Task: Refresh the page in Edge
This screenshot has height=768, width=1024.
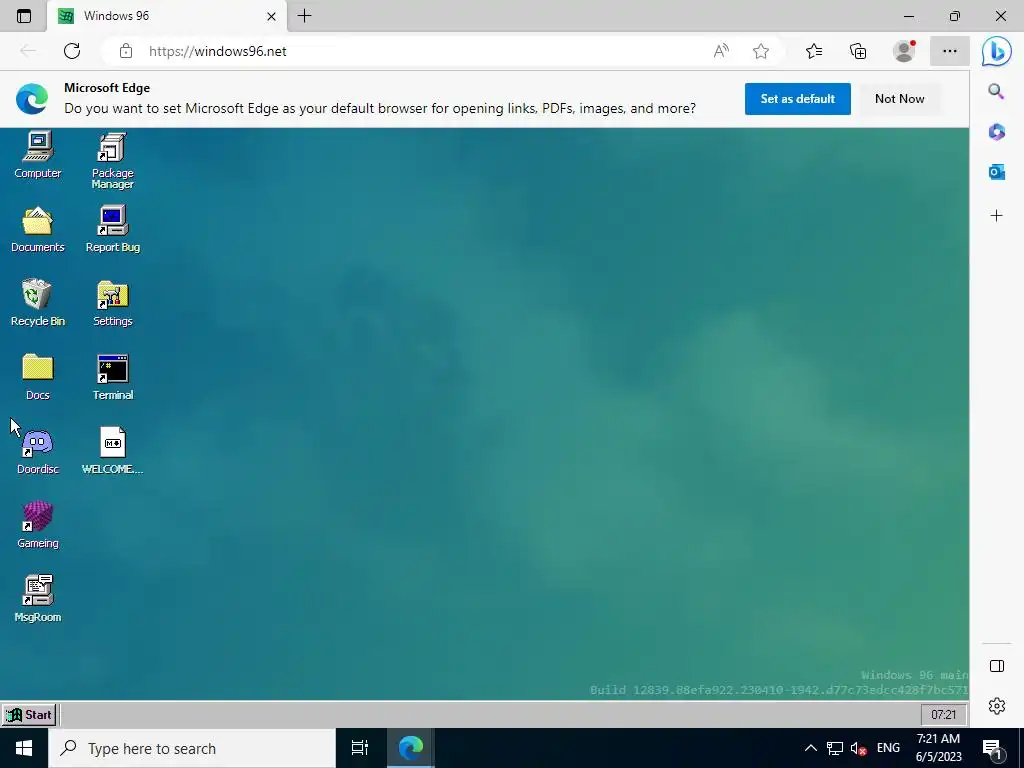Action: tap(72, 51)
